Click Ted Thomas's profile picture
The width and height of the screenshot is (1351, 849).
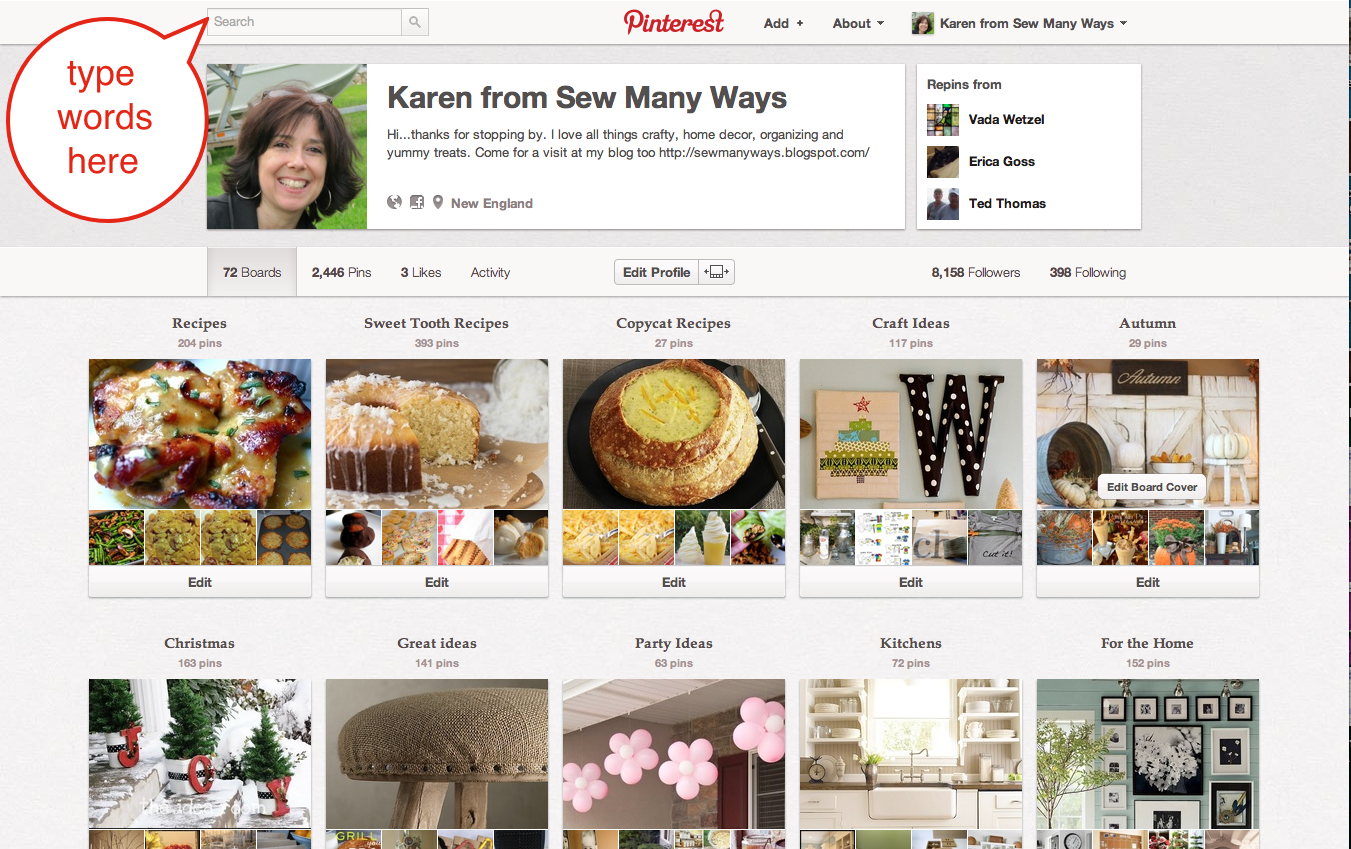click(x=942, y=203)
